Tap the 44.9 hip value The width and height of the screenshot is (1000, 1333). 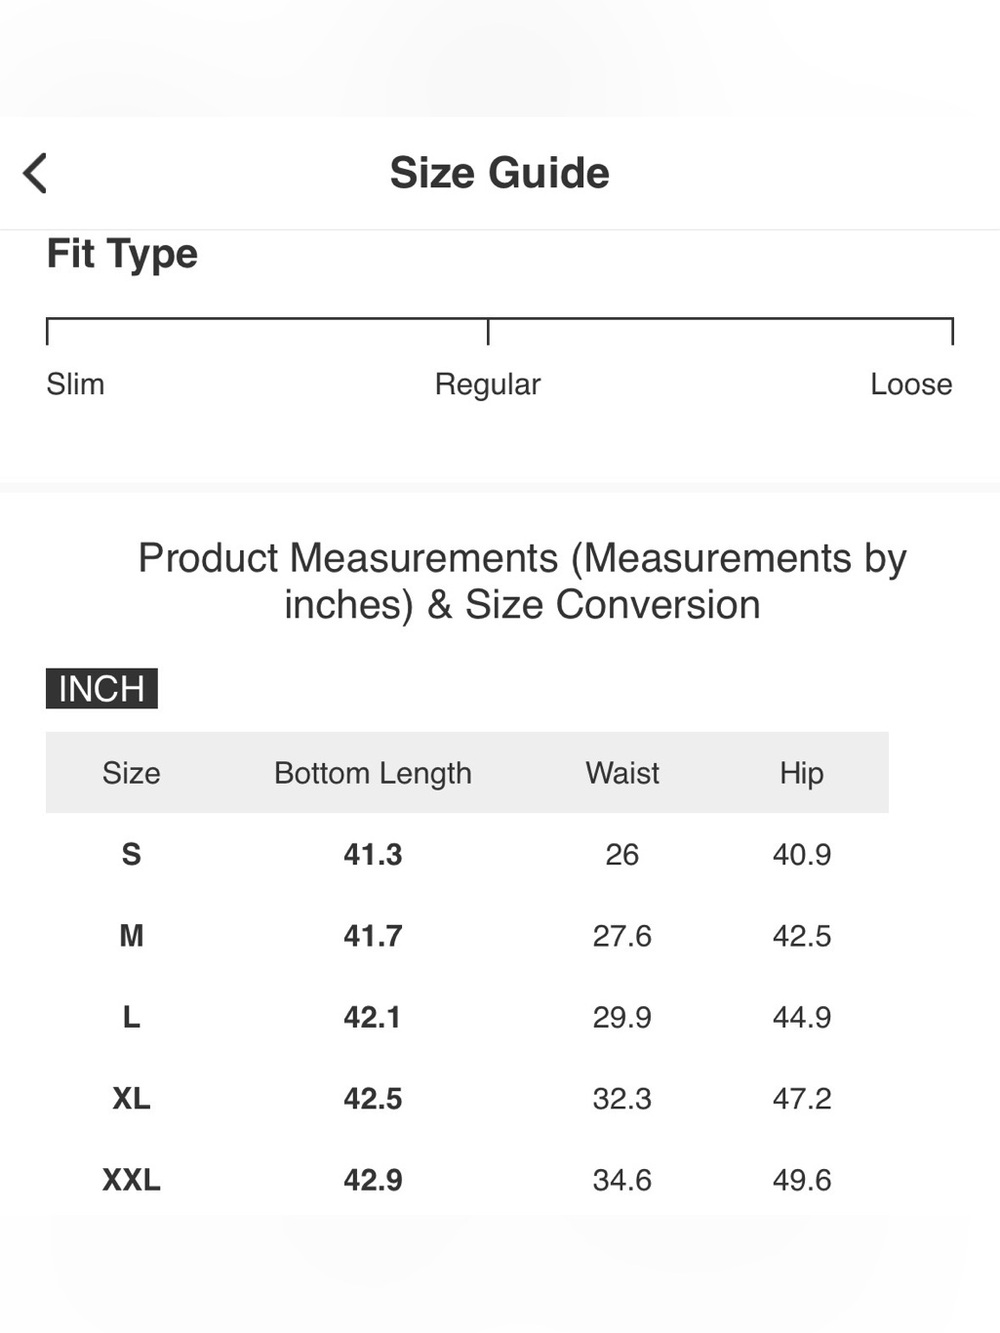802,1017
